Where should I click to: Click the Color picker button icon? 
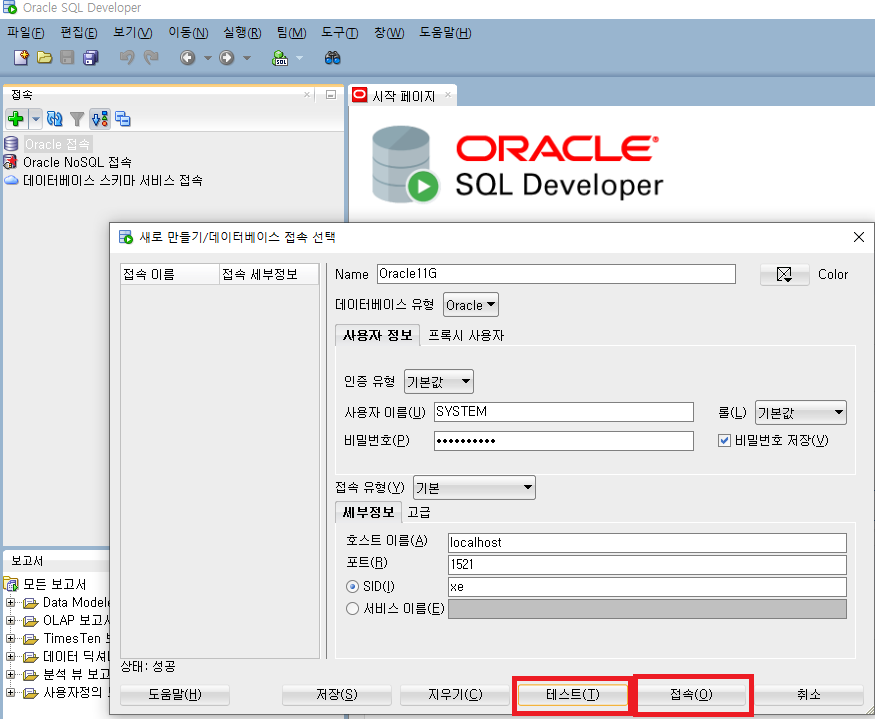(x=784, y=274)
